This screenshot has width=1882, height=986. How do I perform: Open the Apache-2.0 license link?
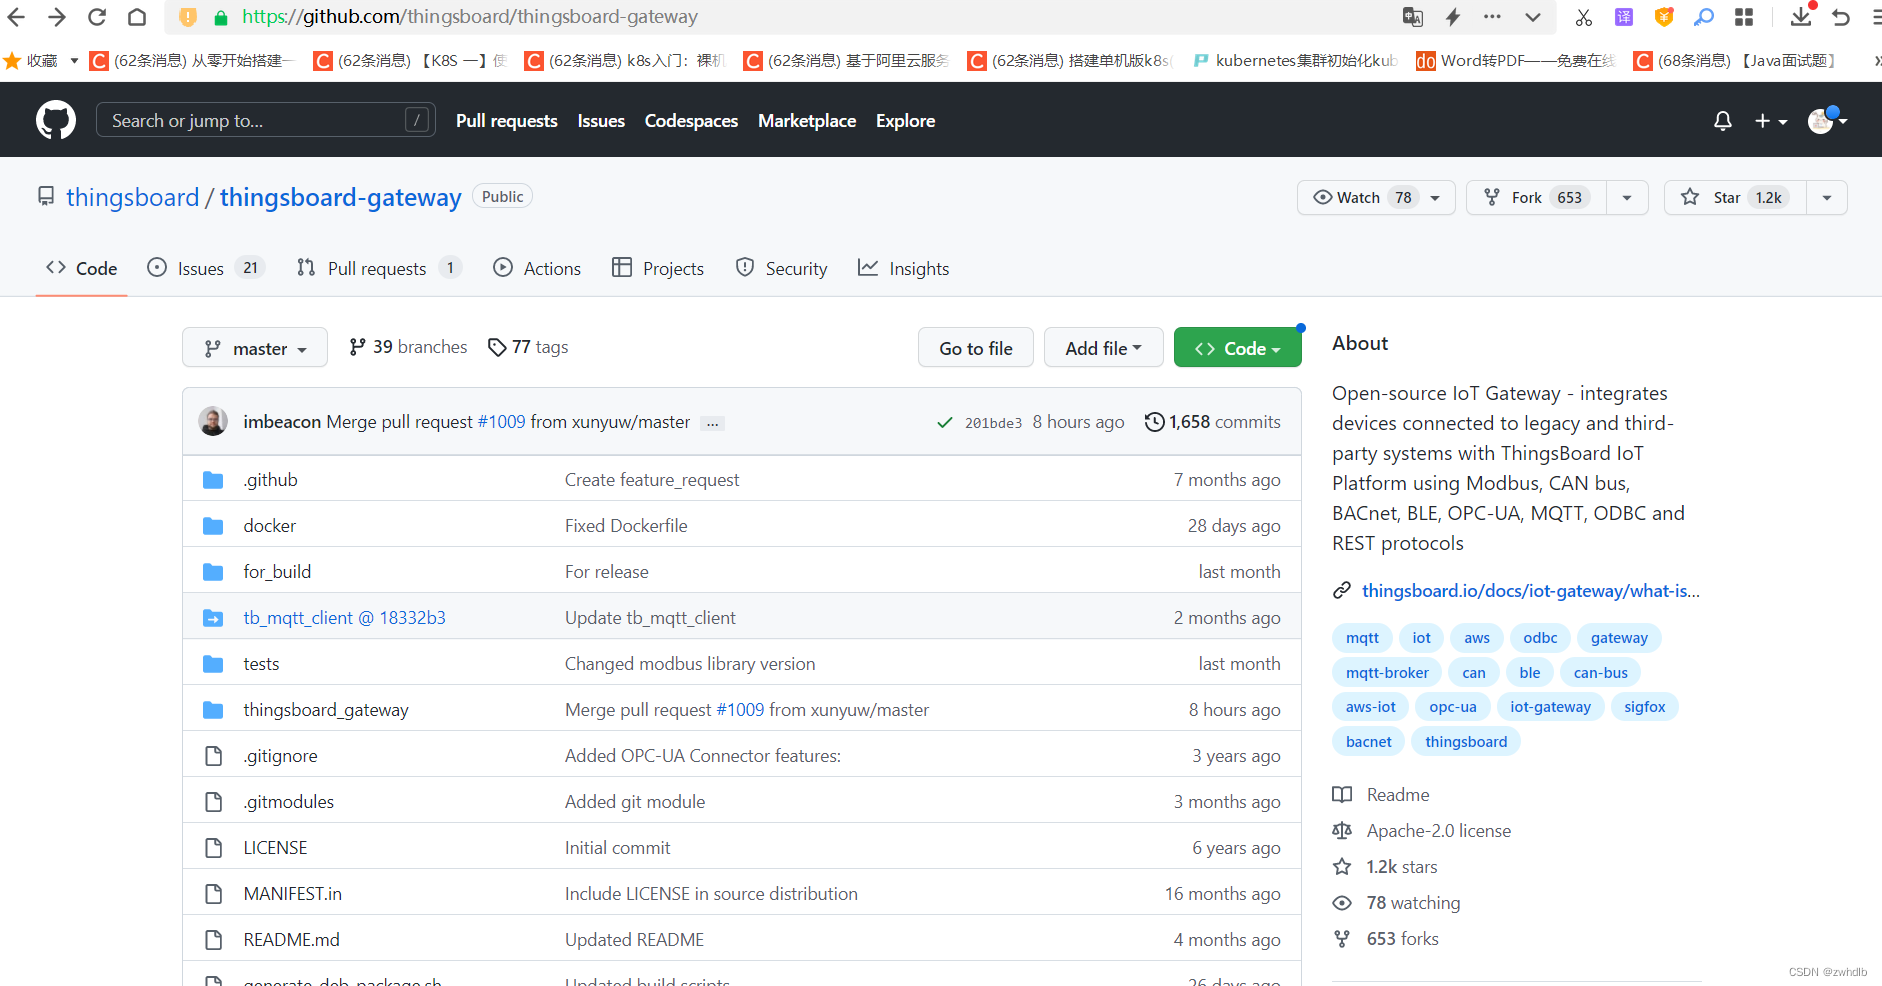coord(1439,831)
